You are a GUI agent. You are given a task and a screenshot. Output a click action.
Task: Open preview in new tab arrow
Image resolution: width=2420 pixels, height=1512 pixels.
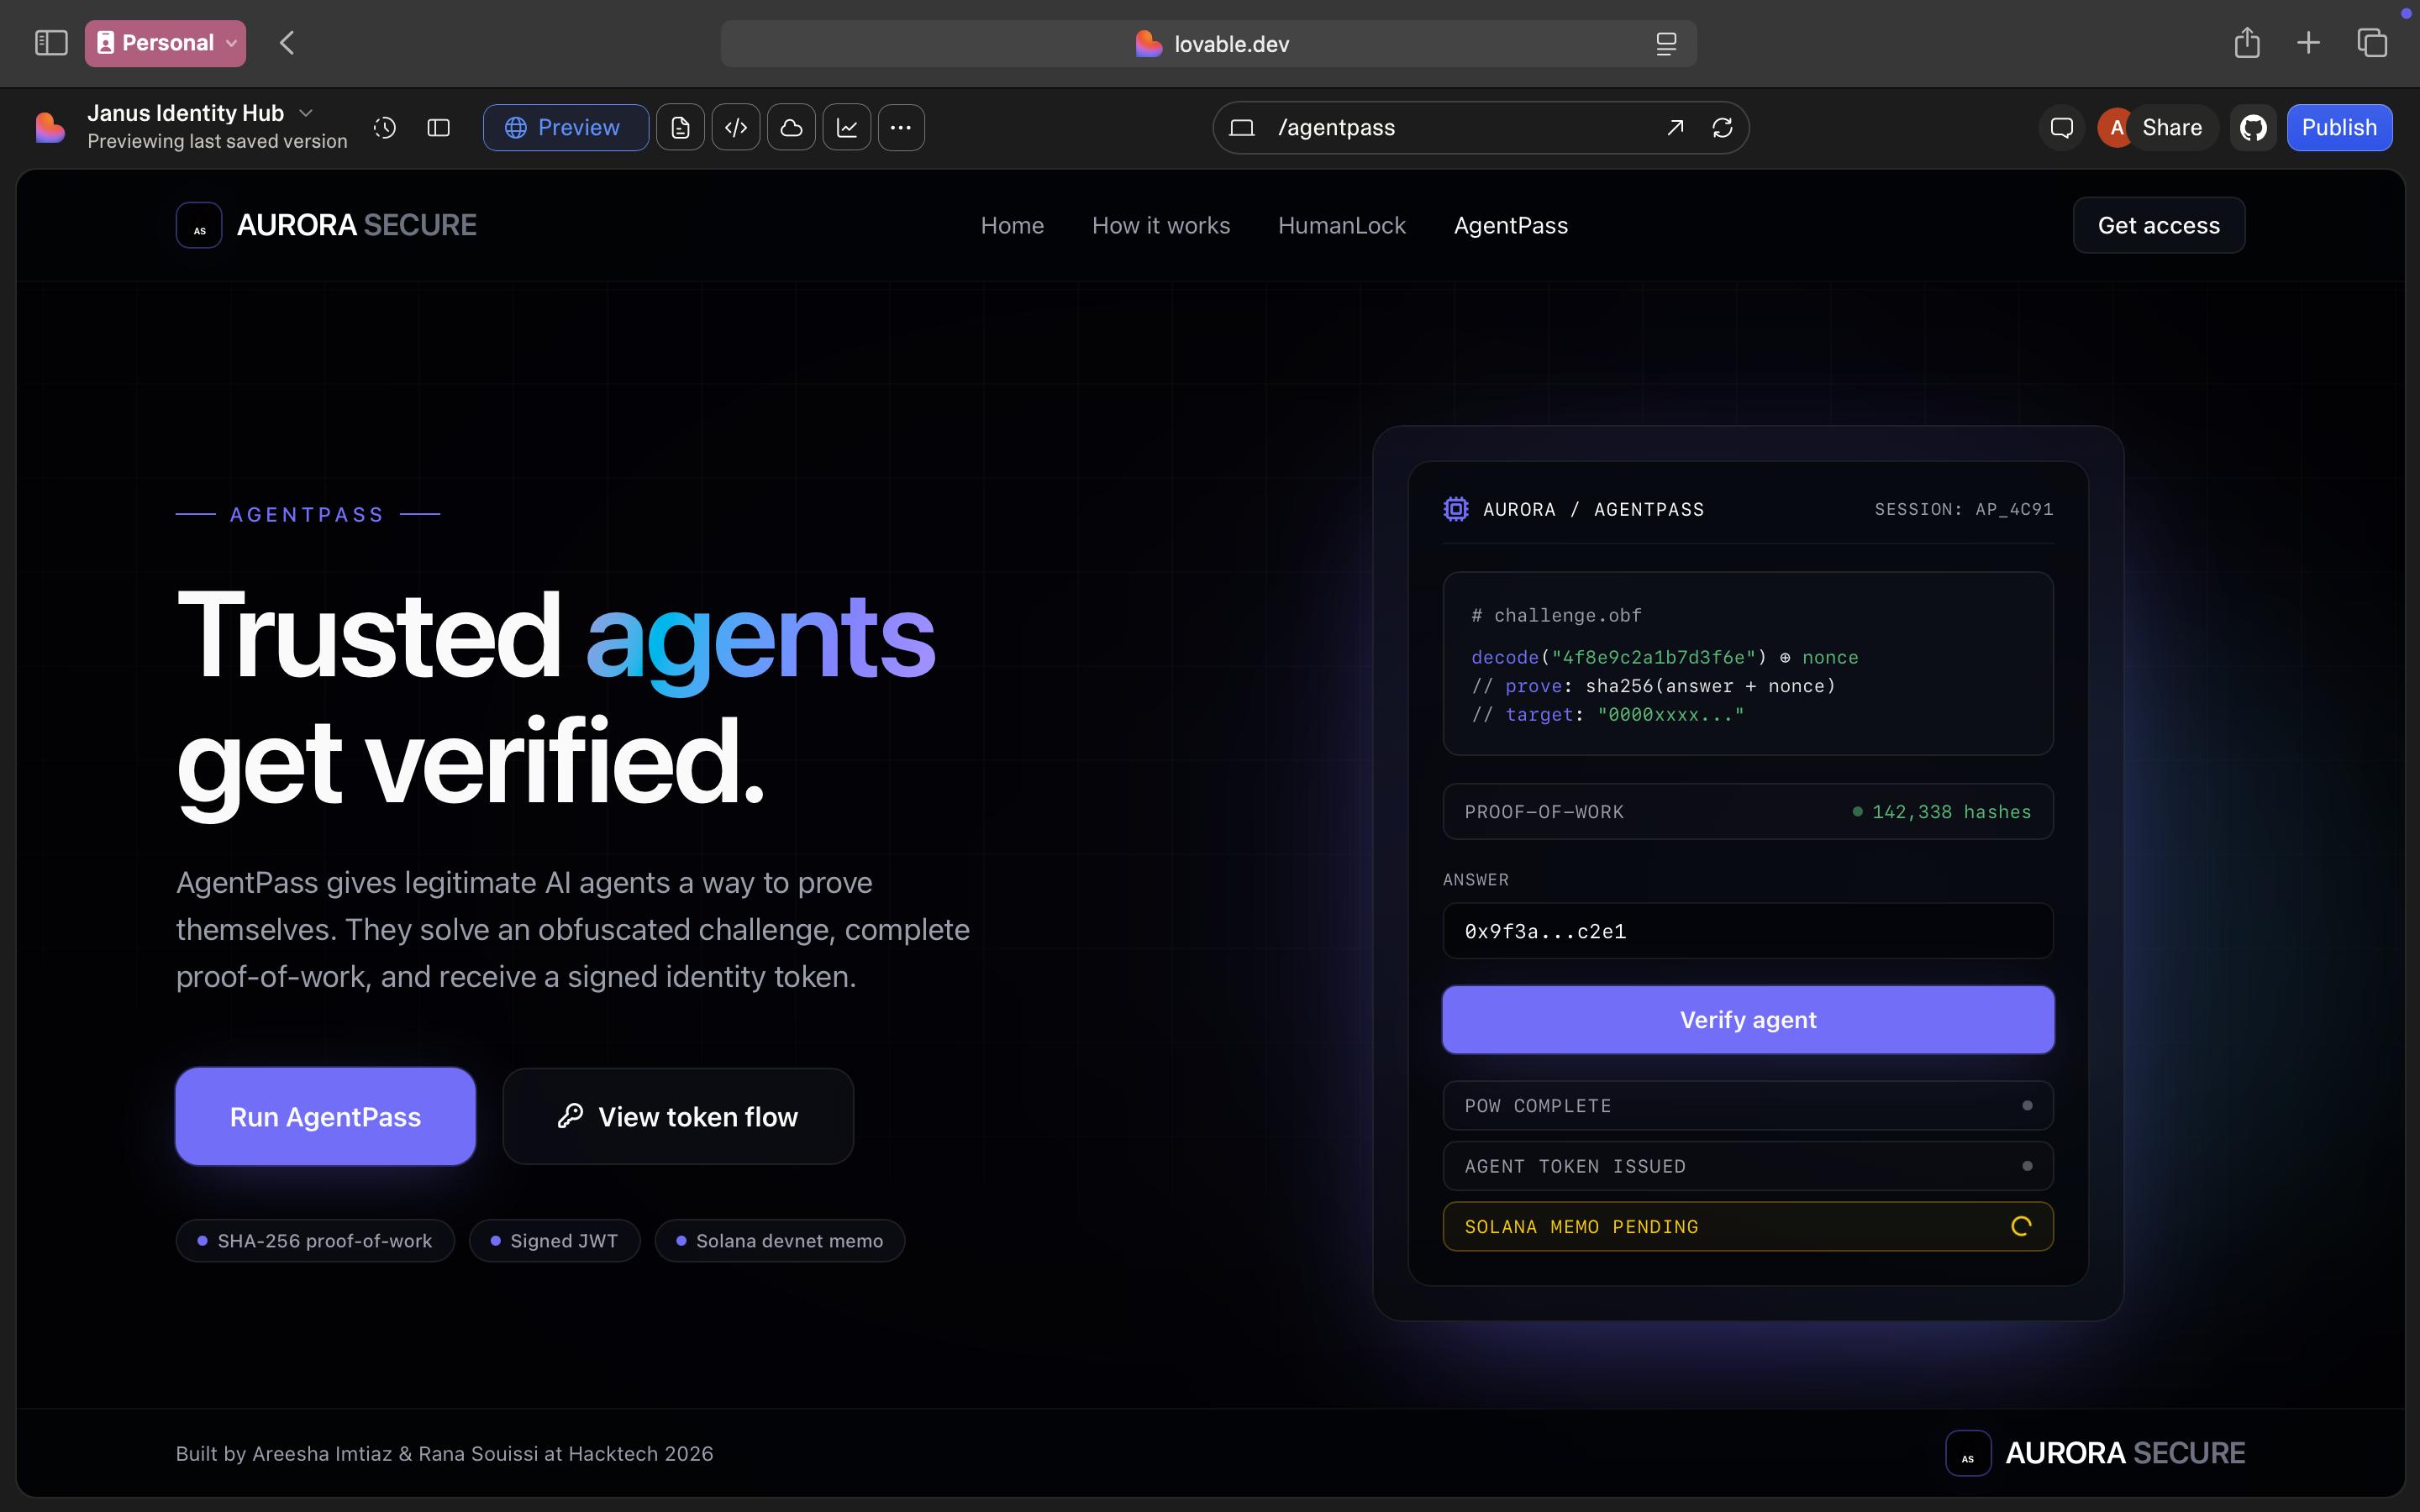[x=1675, y=128]
